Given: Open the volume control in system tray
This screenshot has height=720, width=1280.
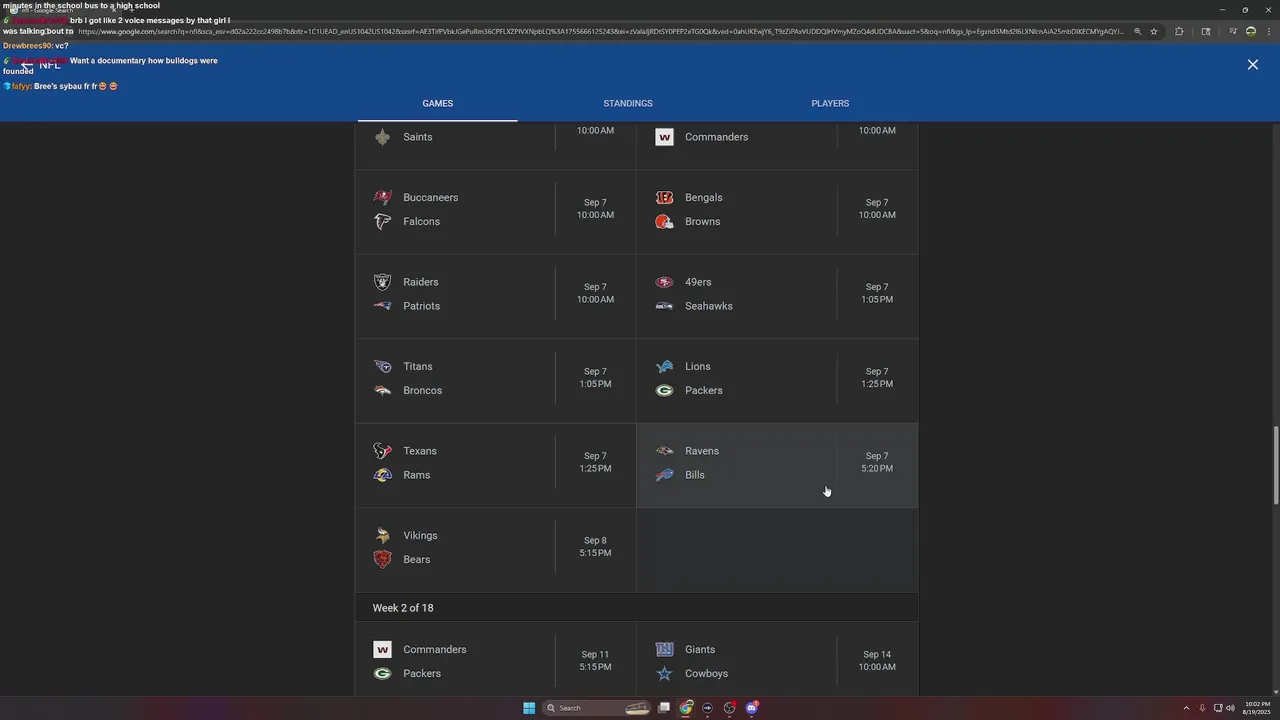Looking at the screenshot, I should coord(1230,708).
